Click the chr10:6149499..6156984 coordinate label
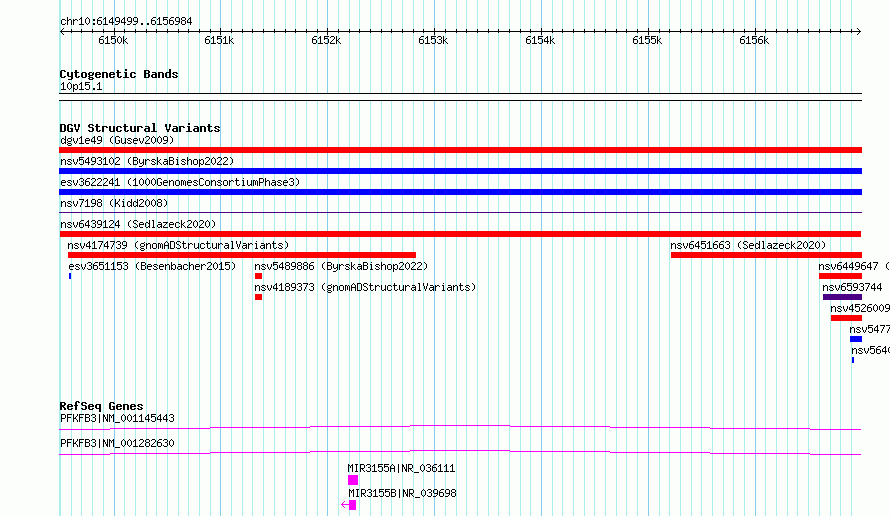 (126, 22)
